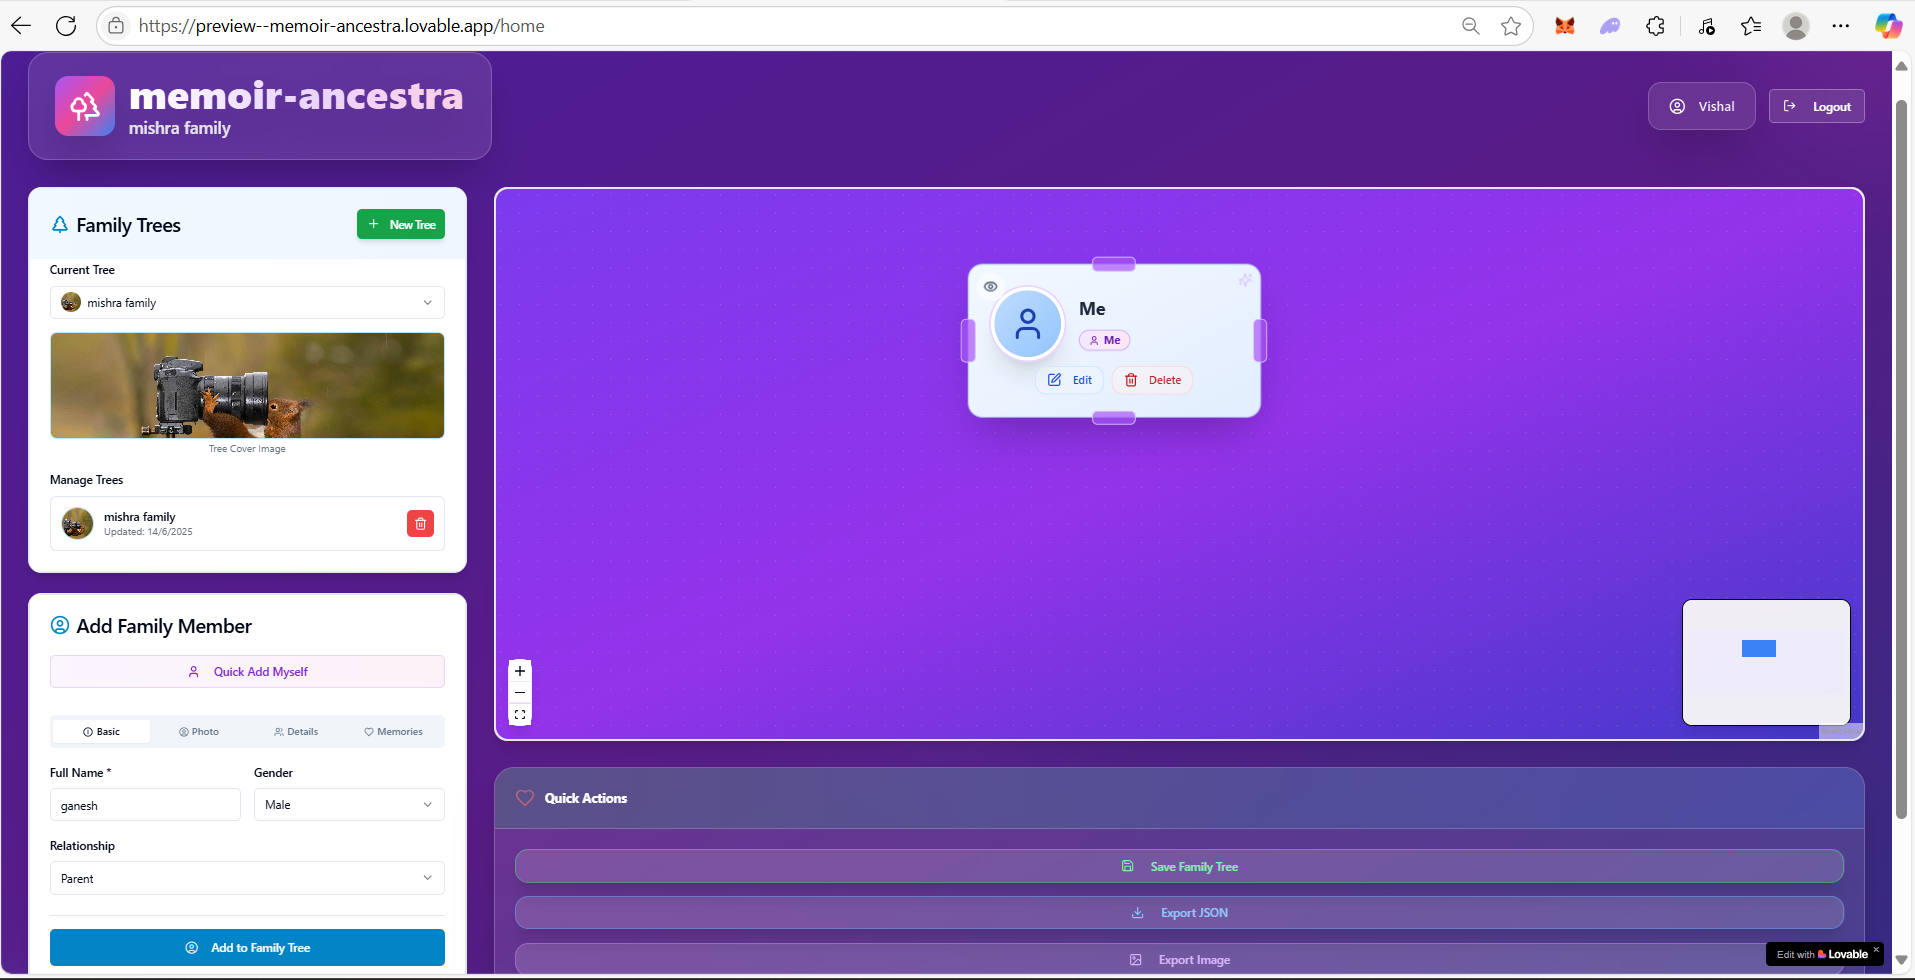This screenshot has height=980, width=1915.
Task: Open the browser profile avatar
Action: click(x=1796, y=26)
